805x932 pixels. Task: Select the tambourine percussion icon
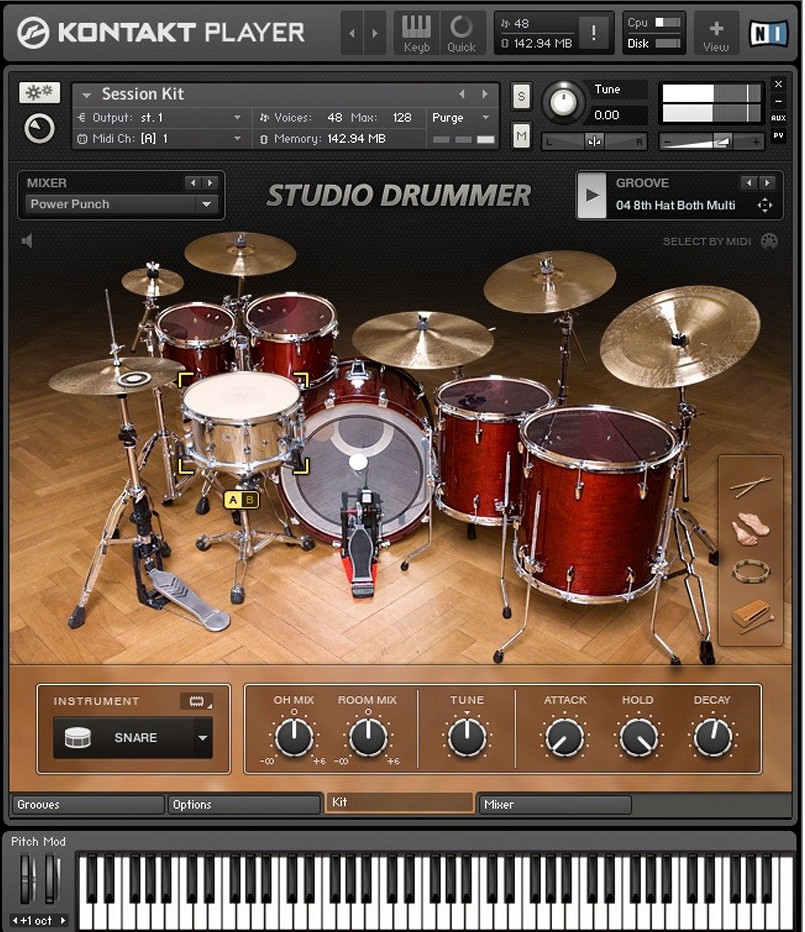[x=751, y=571]
